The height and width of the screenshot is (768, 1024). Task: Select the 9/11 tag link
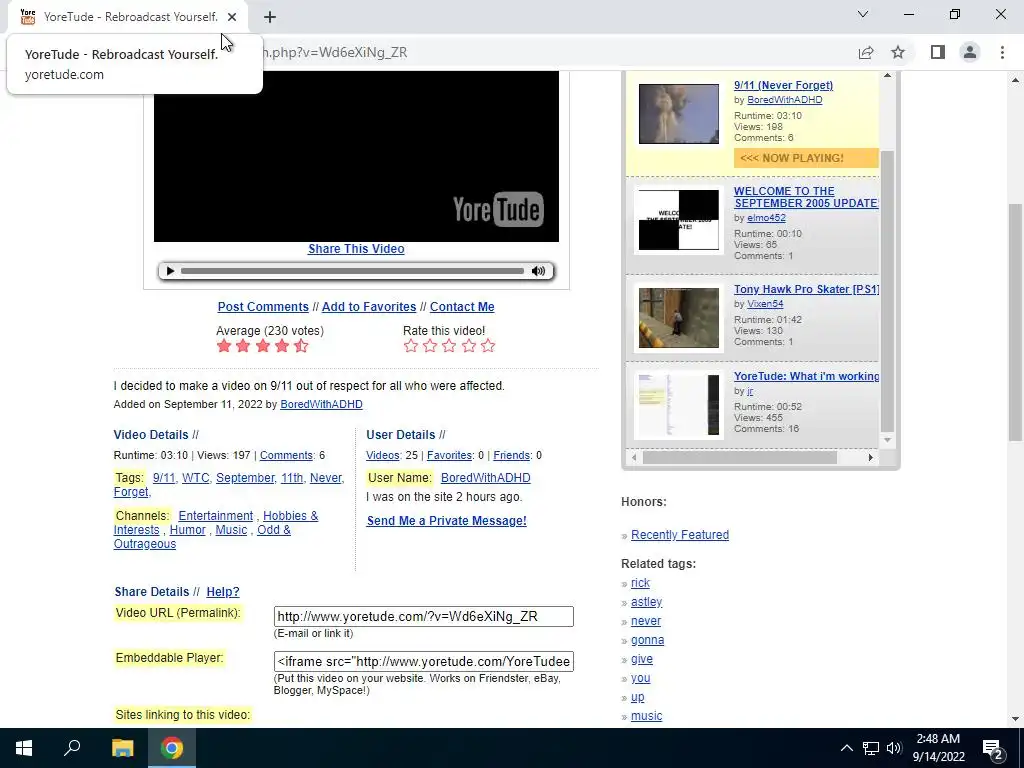pyautogui.click(x=164, y=478)
